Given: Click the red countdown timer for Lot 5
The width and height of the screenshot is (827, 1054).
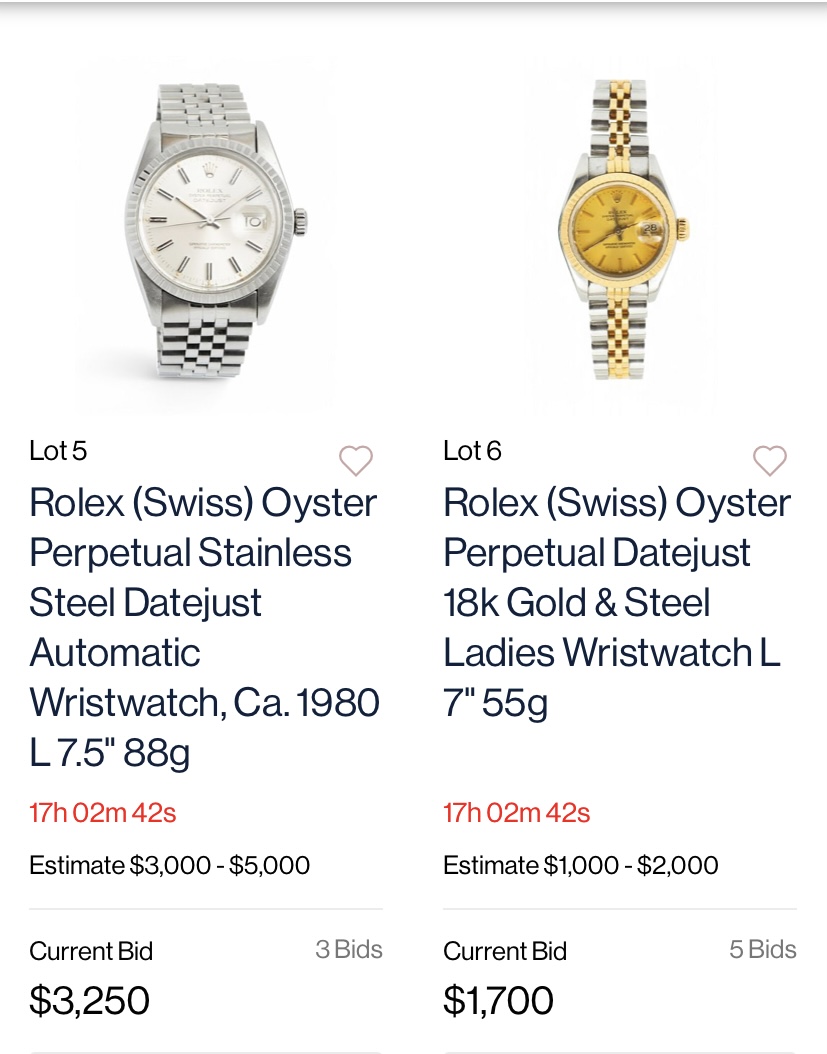Looking at the screenshot, I should tap(103, 813).
